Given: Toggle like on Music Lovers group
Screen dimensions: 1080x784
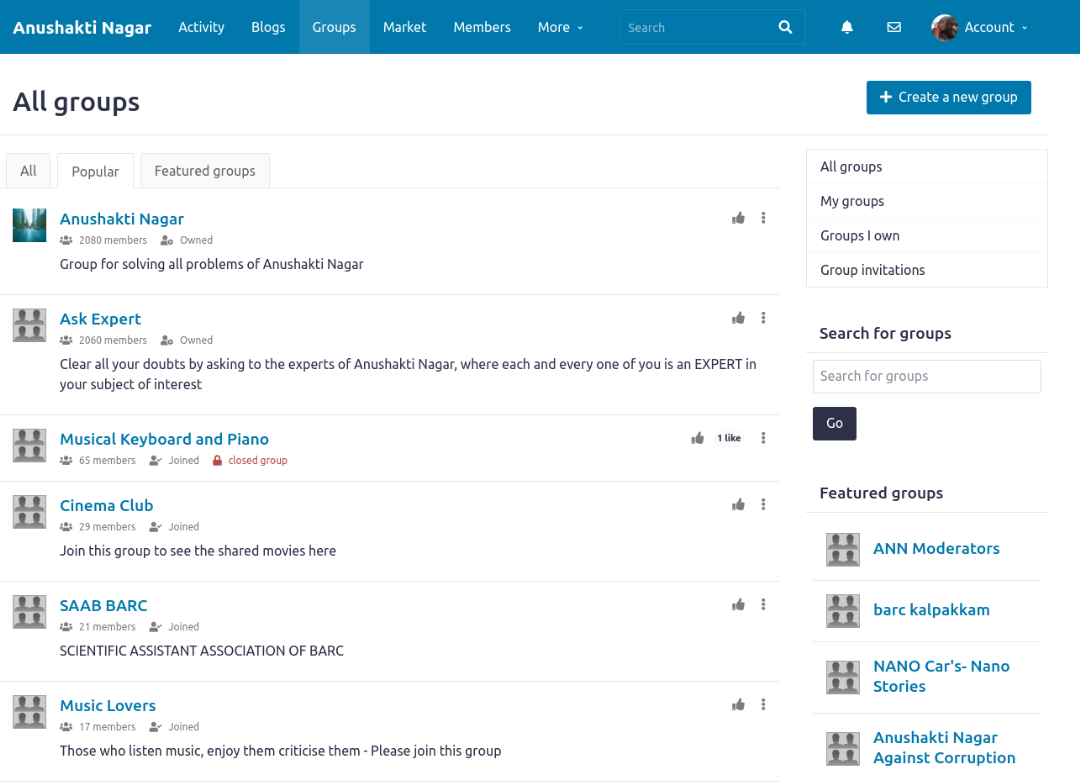Looking at the screenshot, I should [738, 705].
